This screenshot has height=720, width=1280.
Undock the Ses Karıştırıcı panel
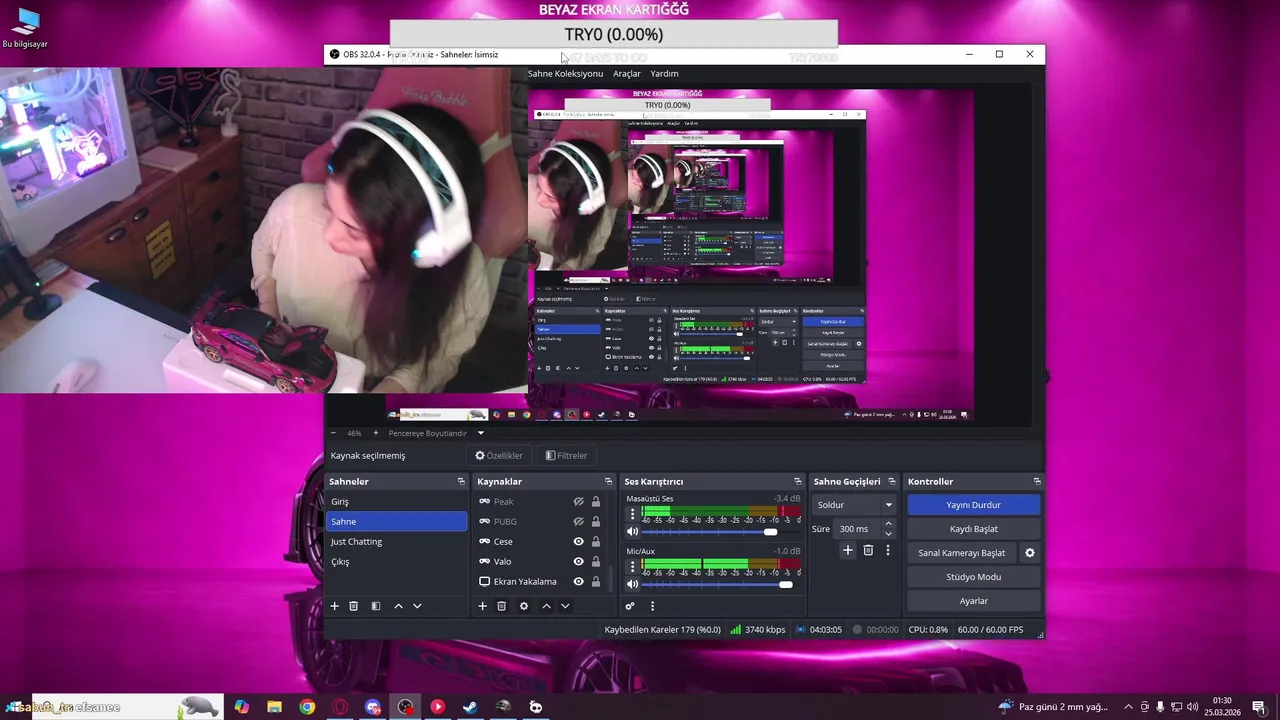click(797, 482)
